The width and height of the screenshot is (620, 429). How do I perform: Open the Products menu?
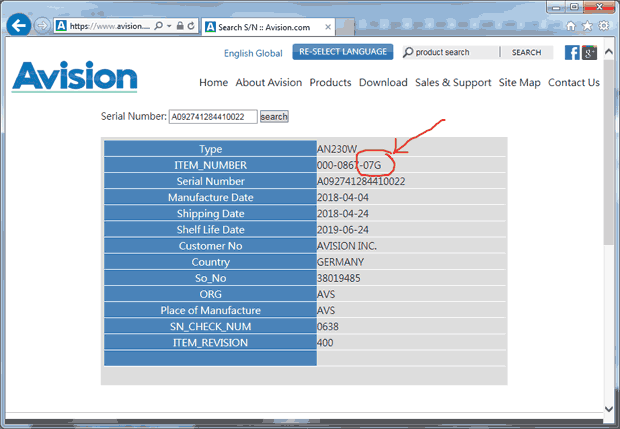(x=331, y=83)
